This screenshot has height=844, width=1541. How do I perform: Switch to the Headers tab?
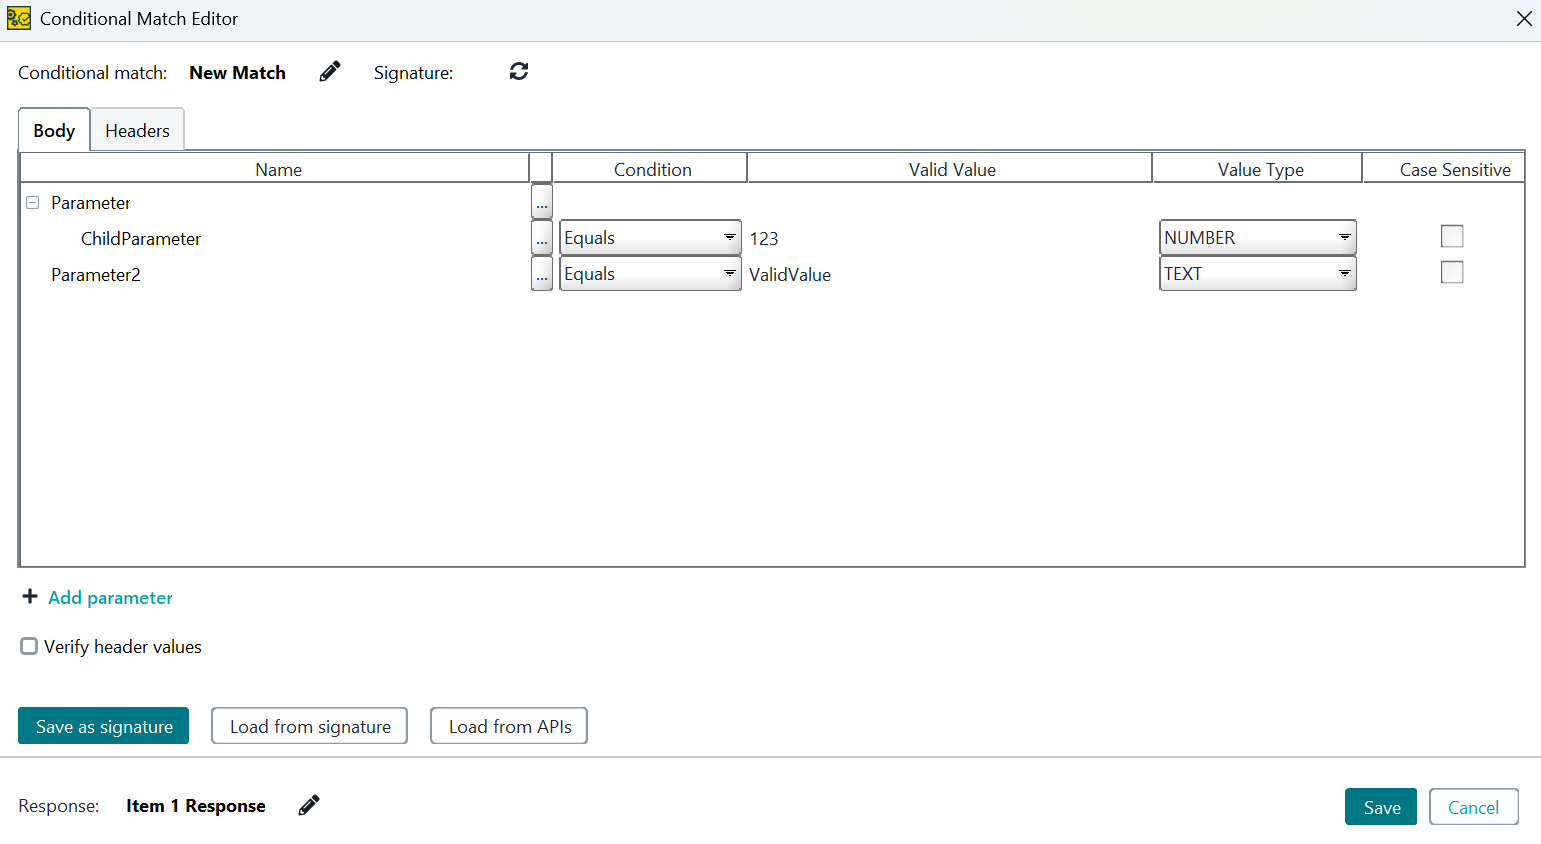click(137, 130)
